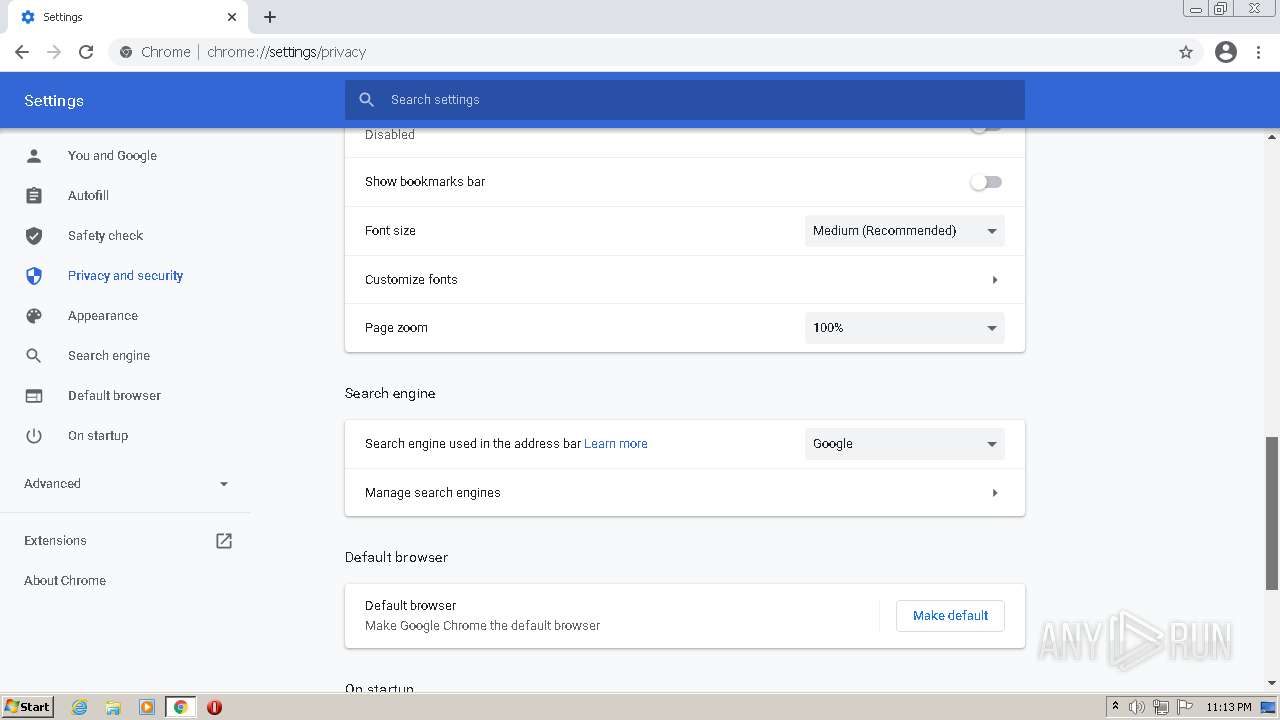Click the Autofill clipboard icon
Image resolution: width=1280 pixels, height=720 pixels.
(x=34, y=195)
